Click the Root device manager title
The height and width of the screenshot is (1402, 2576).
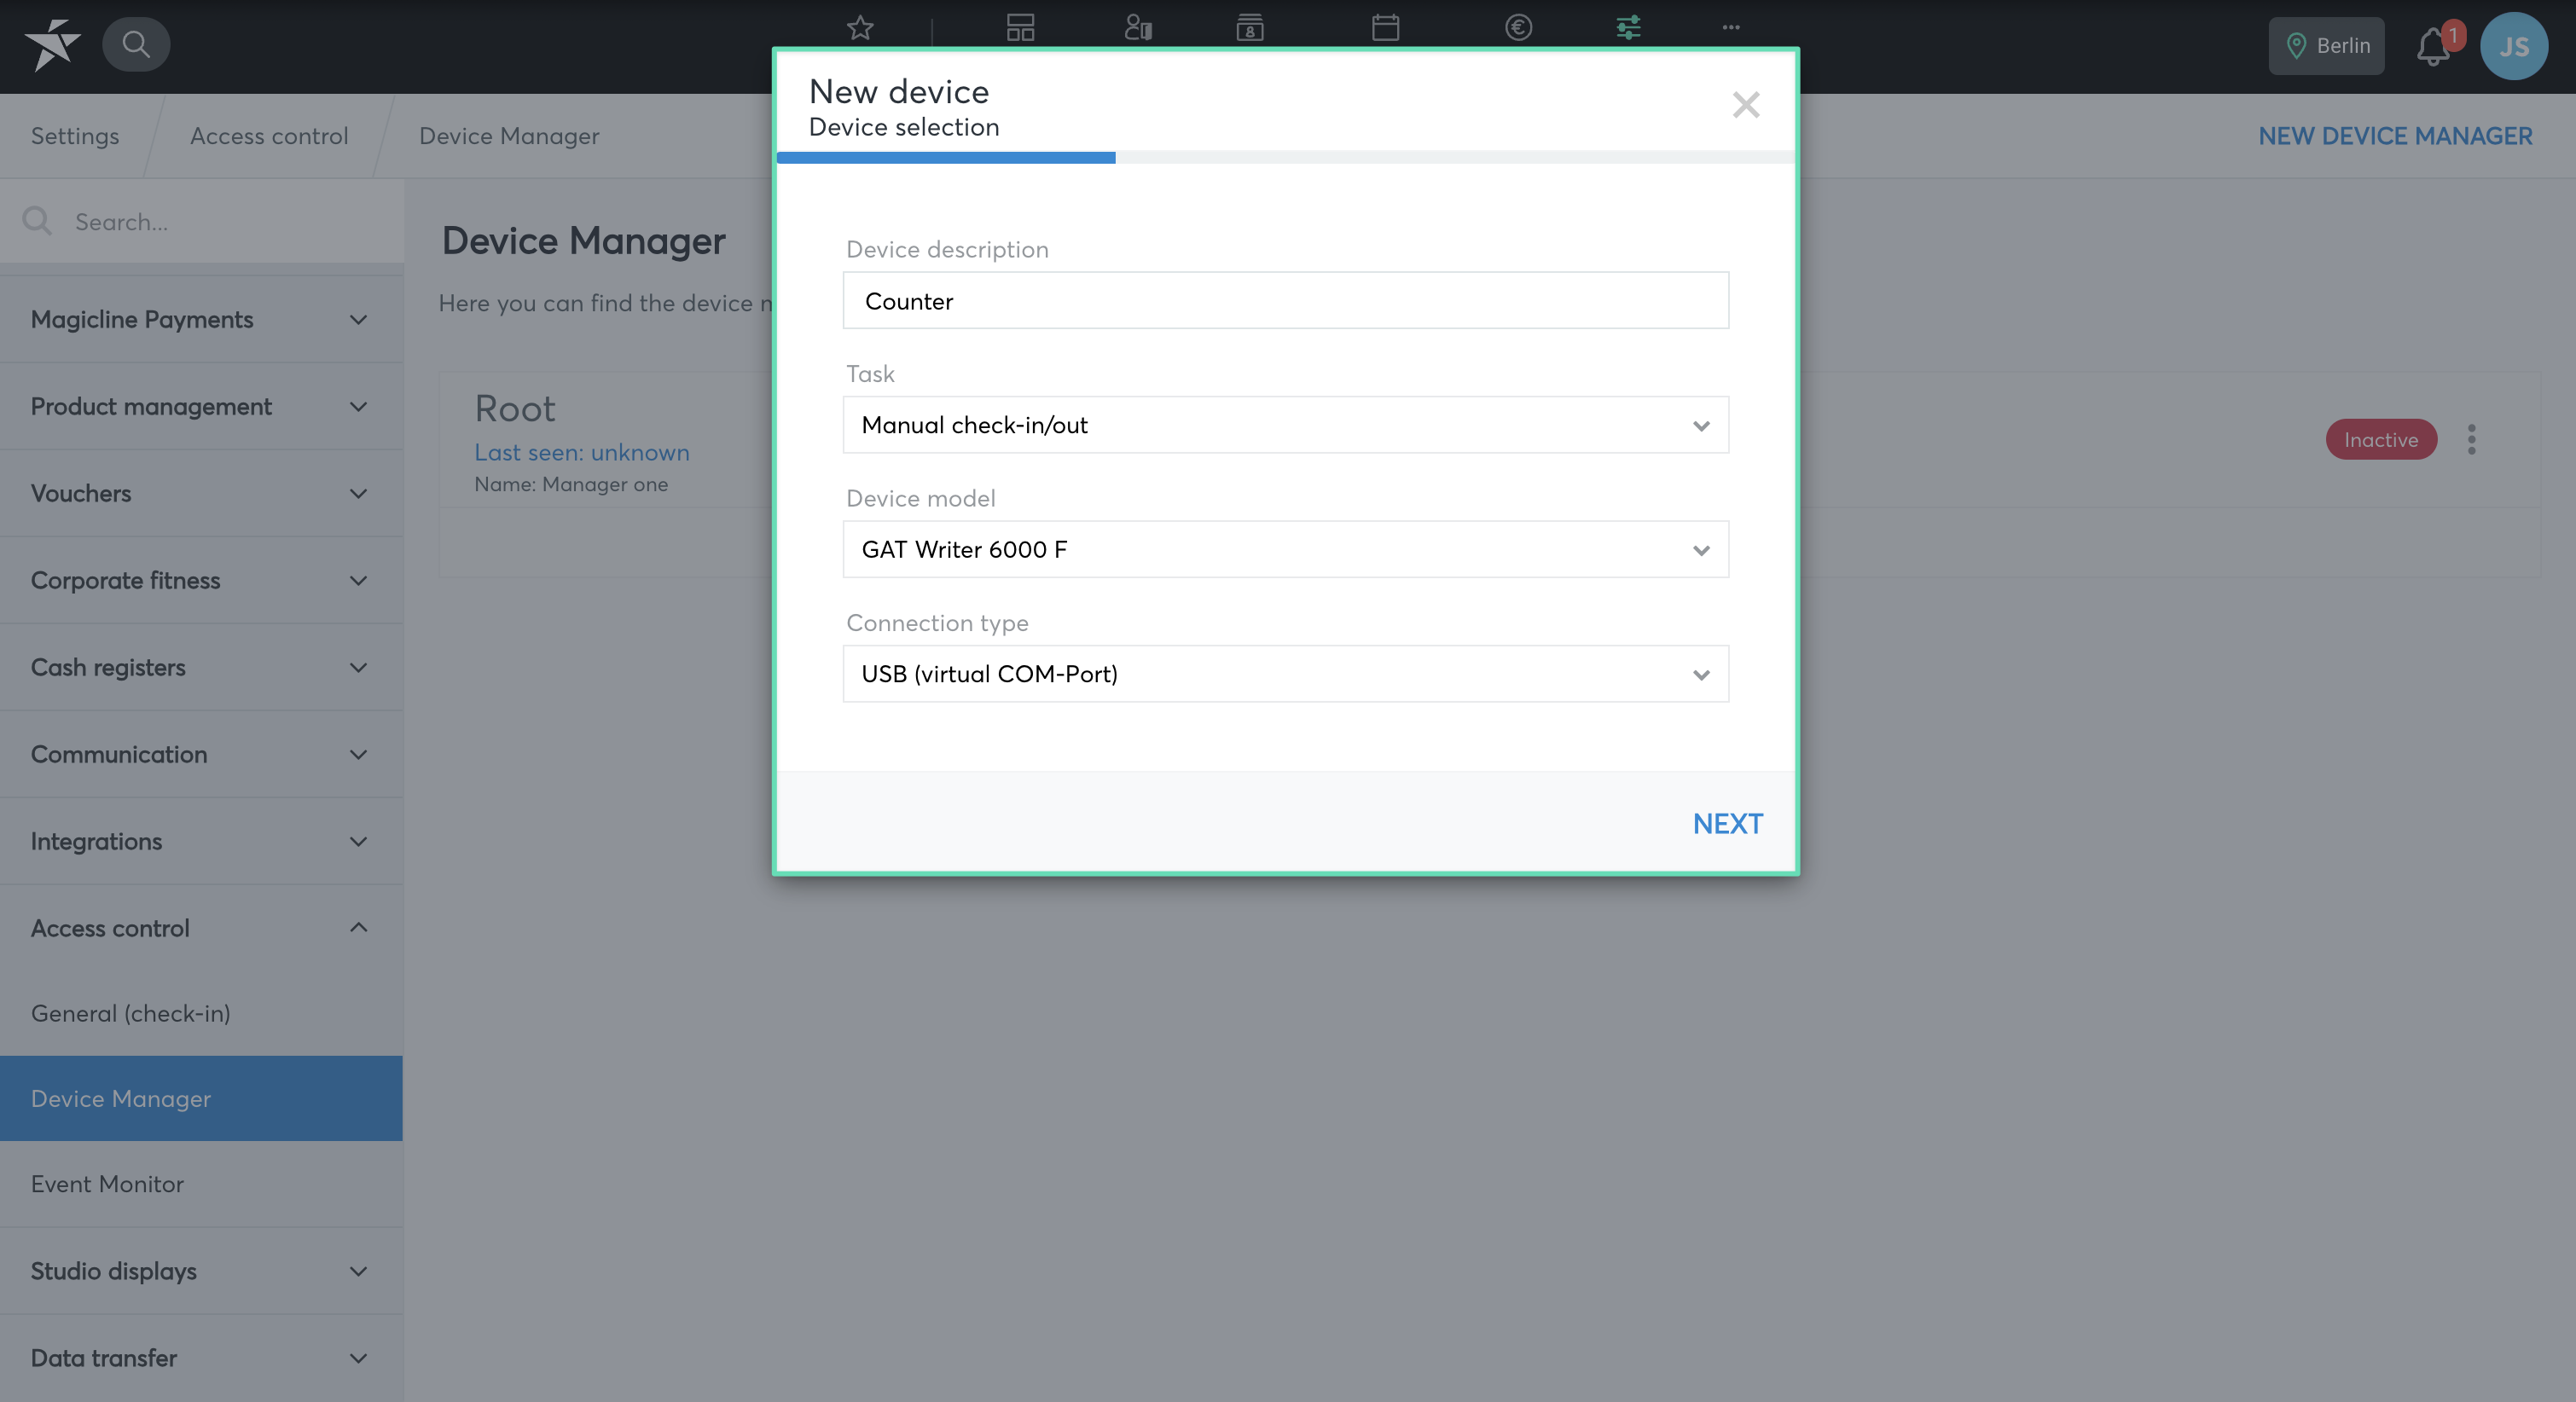pyautogui.click(x=515, y=409)
